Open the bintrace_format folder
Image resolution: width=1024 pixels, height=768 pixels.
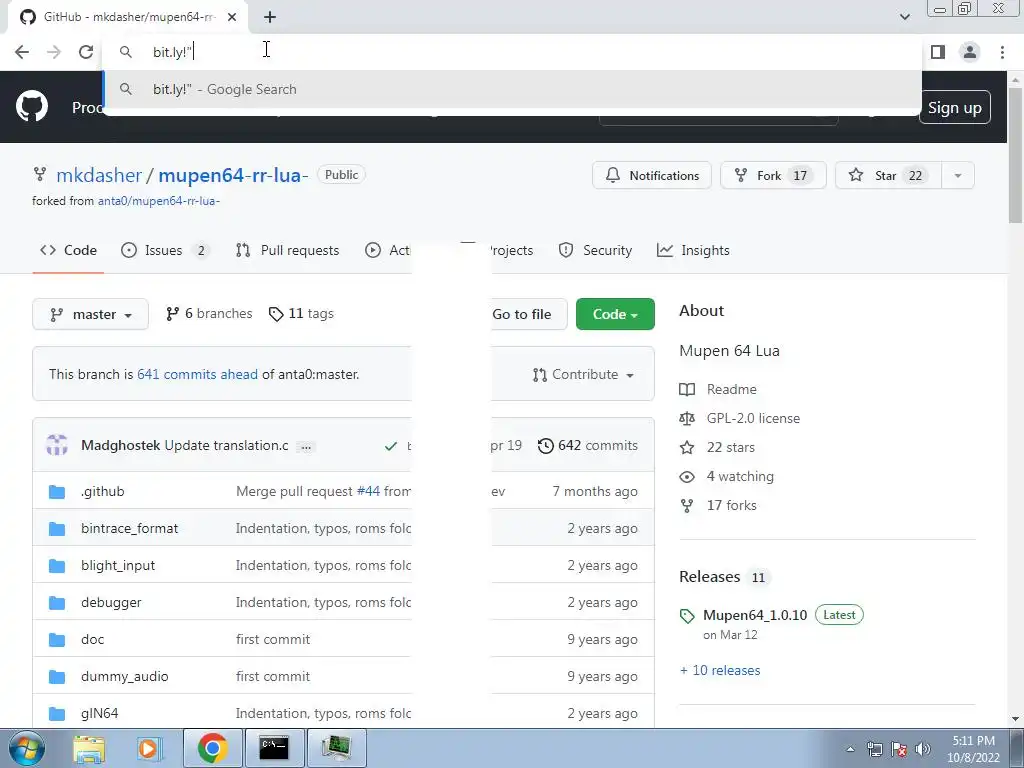coord(129,529)
